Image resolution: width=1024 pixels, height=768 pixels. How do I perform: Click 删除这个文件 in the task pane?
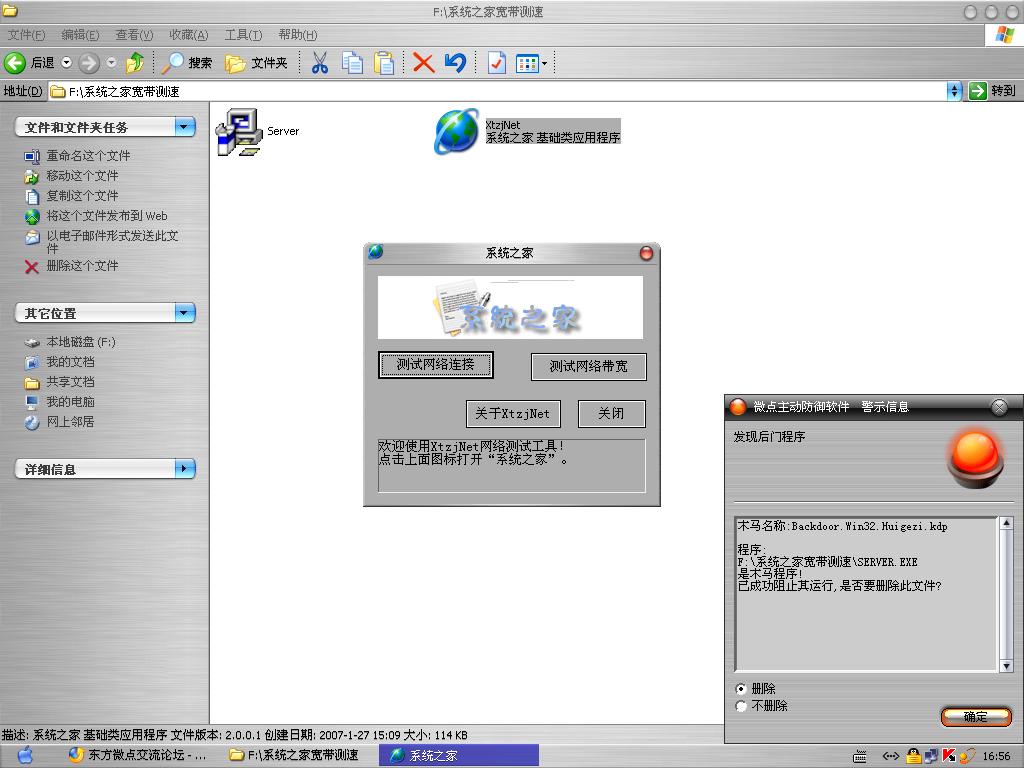pyautogui.click(x=82, y=266)
